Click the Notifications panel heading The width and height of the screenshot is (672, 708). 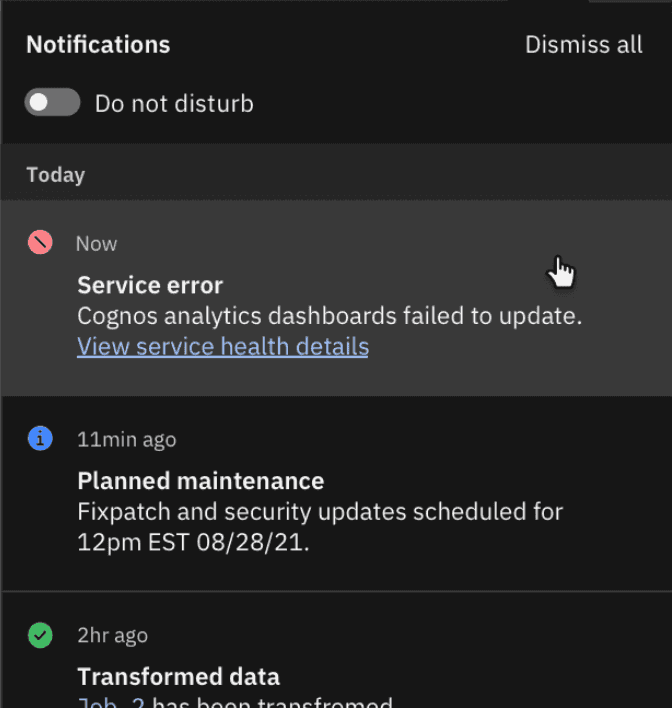pyautogui.click(x=98, y=45)
